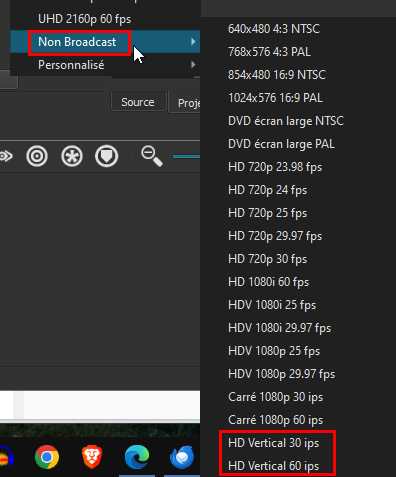Toggle the shield-in-circle timeline icon
The image size is (396, 477).
point(106,156)
